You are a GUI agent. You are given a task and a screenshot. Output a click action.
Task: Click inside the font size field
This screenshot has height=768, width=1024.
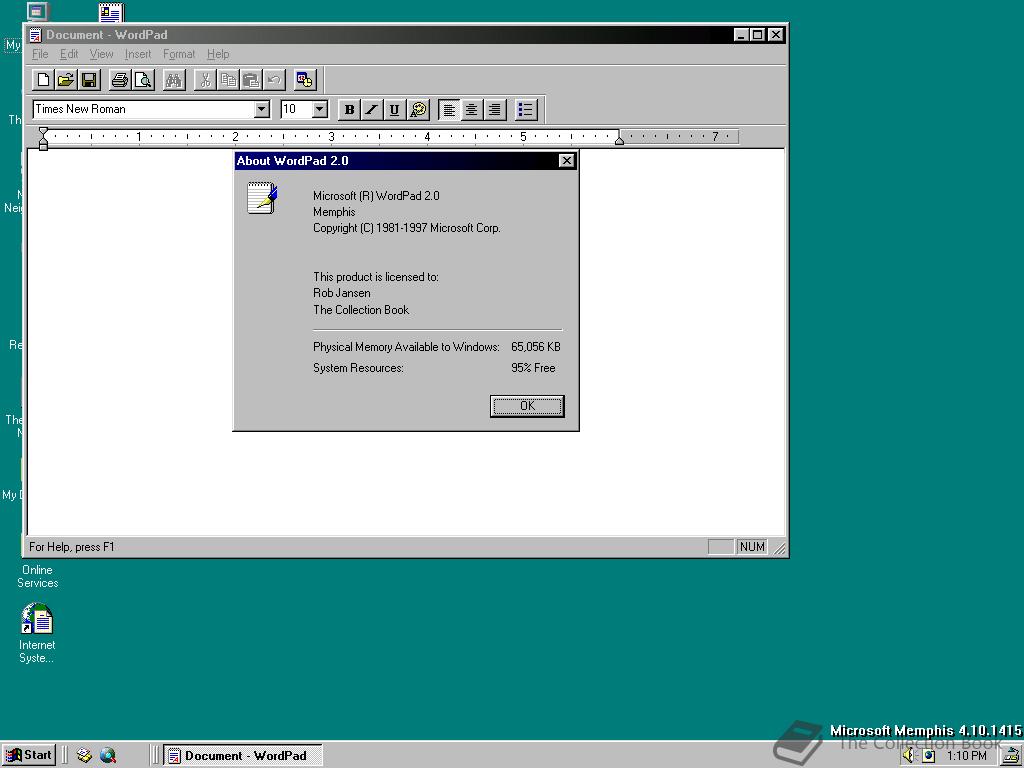(x=296, y=109)
